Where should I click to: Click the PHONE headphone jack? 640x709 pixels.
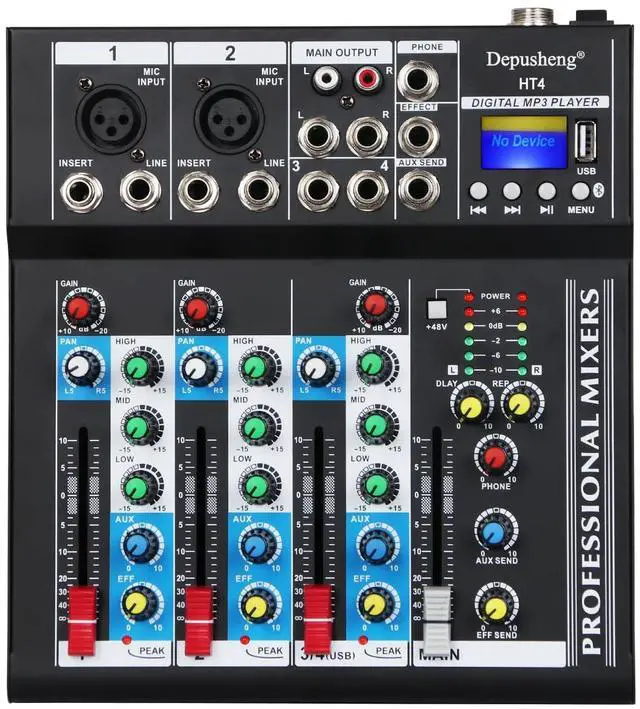(412, 79)
